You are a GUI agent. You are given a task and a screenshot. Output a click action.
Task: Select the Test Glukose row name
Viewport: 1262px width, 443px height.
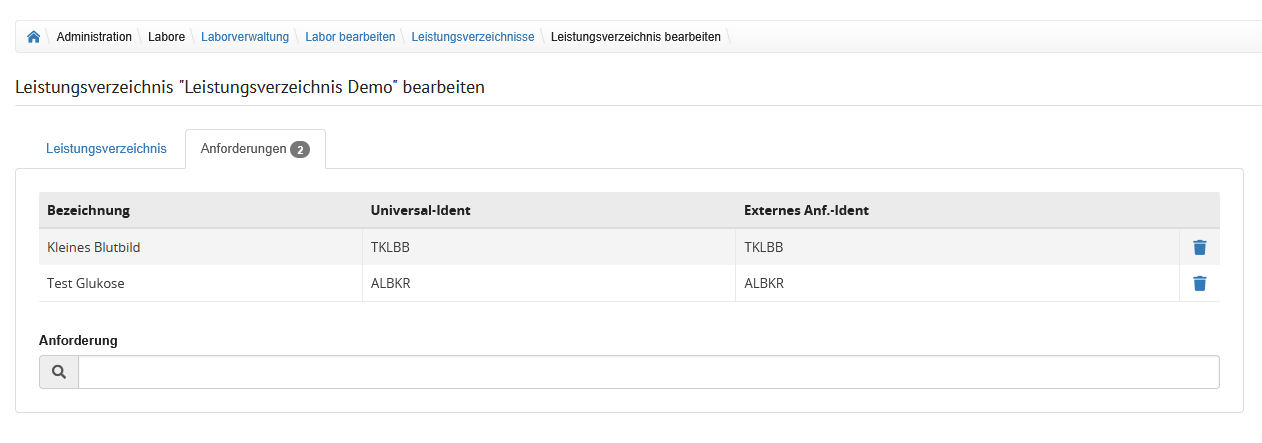coord(86,283)
